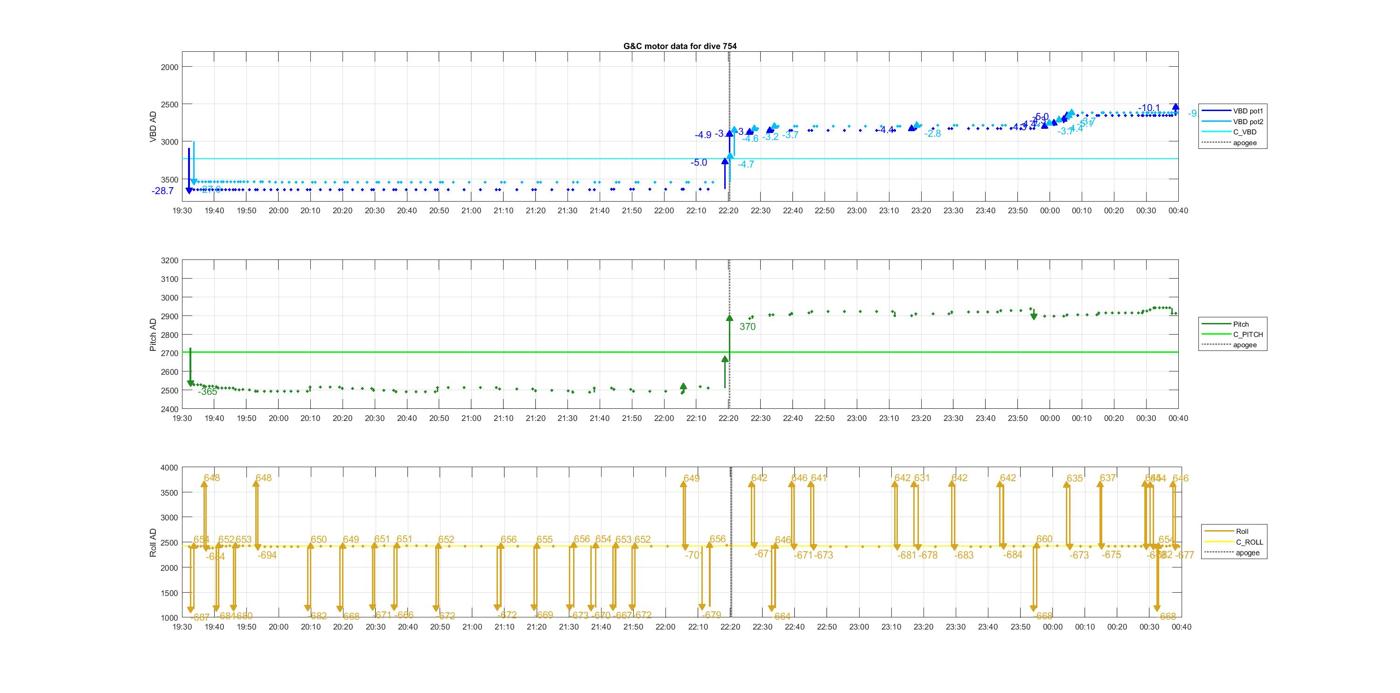Image resolution: width=1400 pixels, height=693 pixels.
Task: Click the 19:30 time tick under the VBD plot
Action: point(182,211)
